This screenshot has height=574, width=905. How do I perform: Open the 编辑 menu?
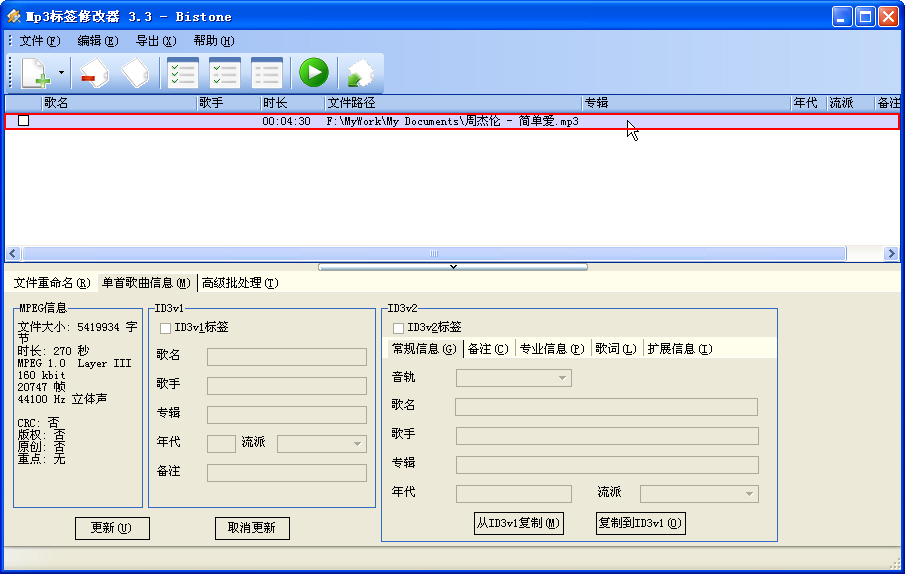point(97,41)
